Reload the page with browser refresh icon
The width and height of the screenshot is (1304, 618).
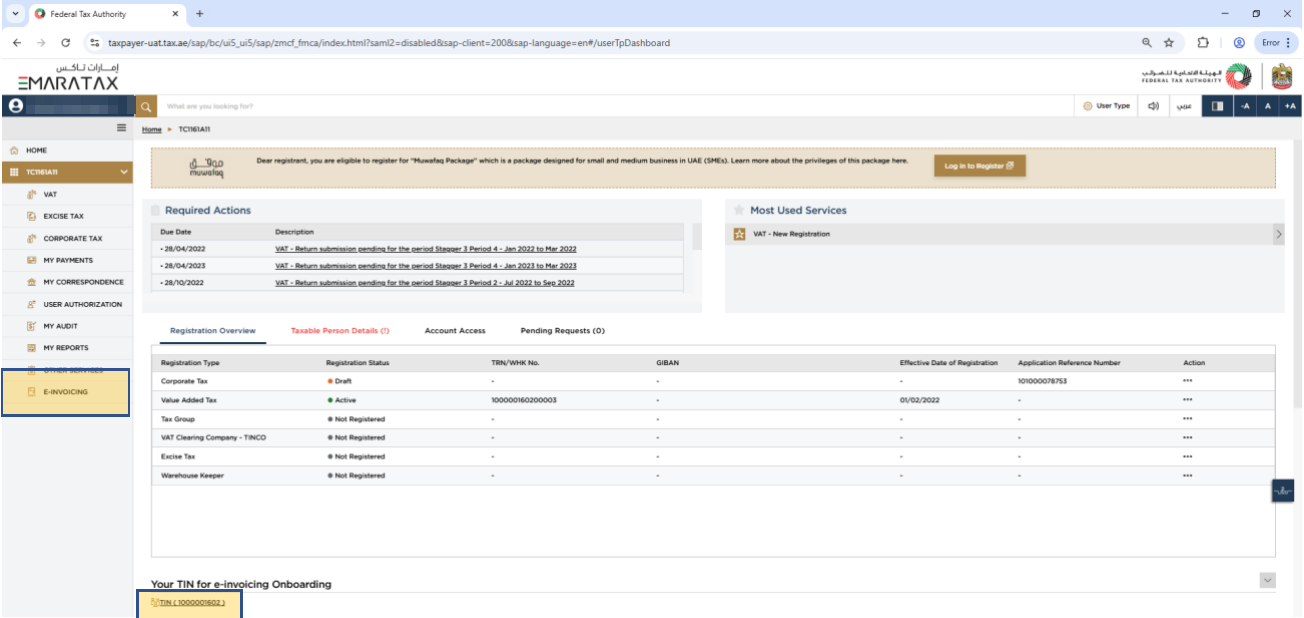66,43
